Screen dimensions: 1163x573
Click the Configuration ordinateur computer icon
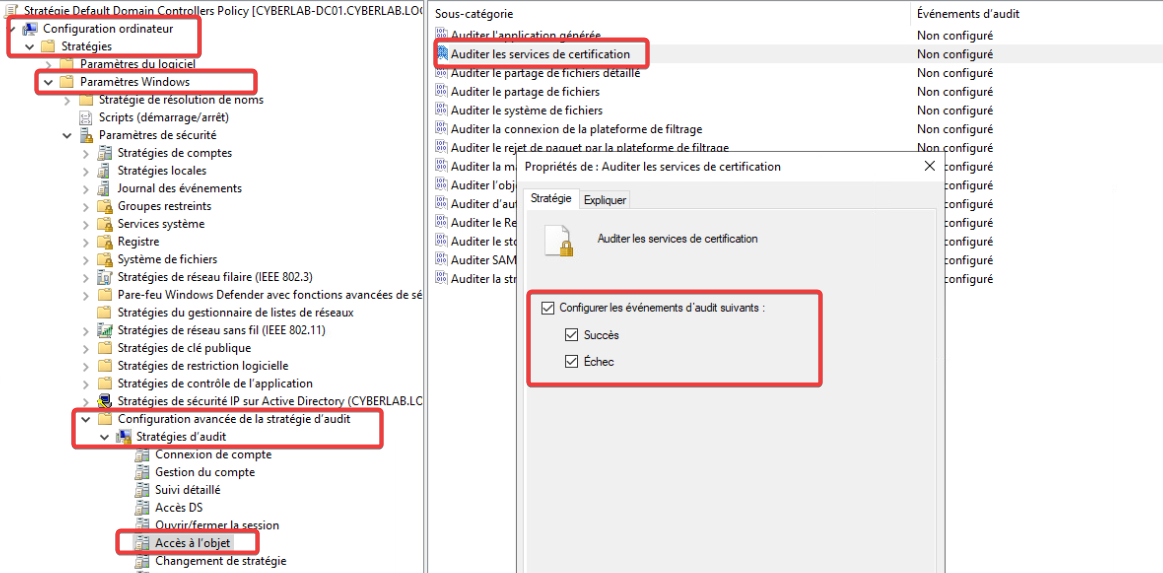31,29
